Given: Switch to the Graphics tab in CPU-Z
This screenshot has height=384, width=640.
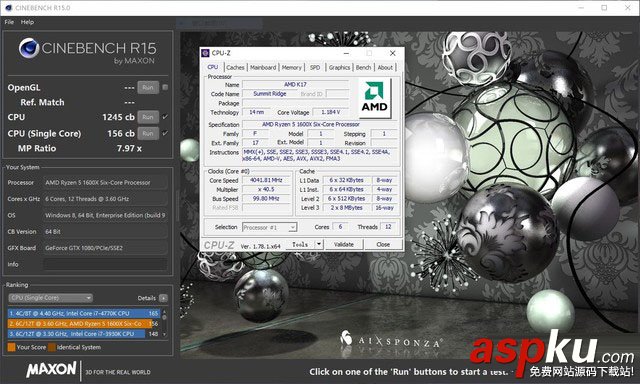Looking at the screenshot, I should coord(339,68).
